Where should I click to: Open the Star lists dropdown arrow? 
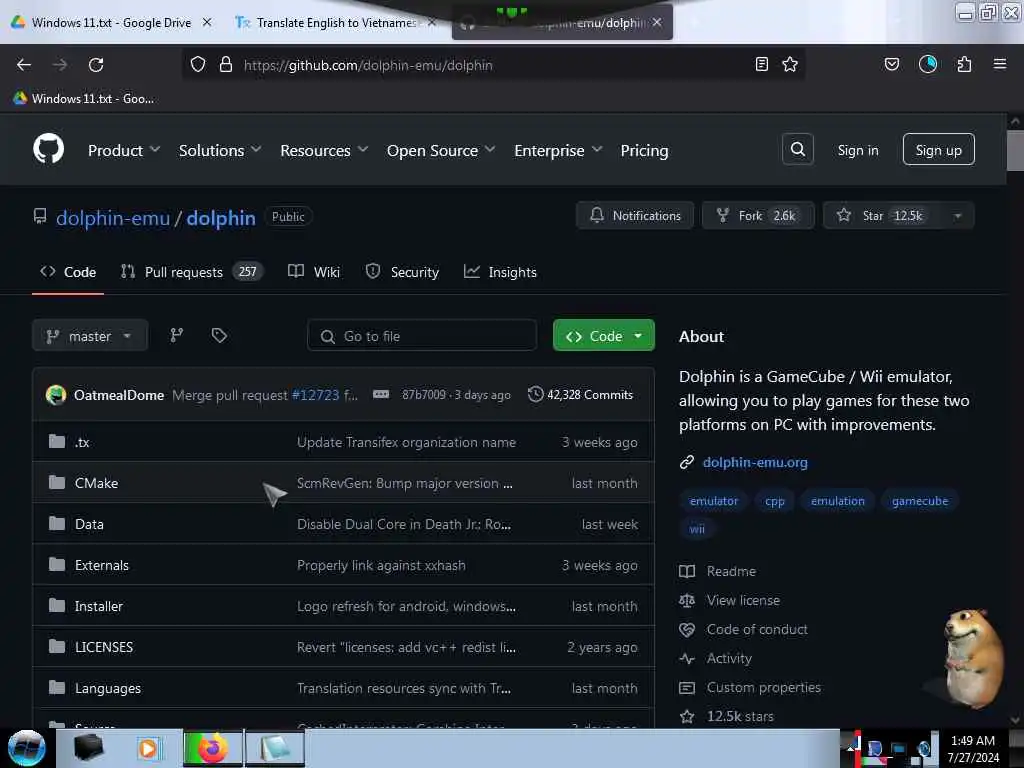point(957,216)
